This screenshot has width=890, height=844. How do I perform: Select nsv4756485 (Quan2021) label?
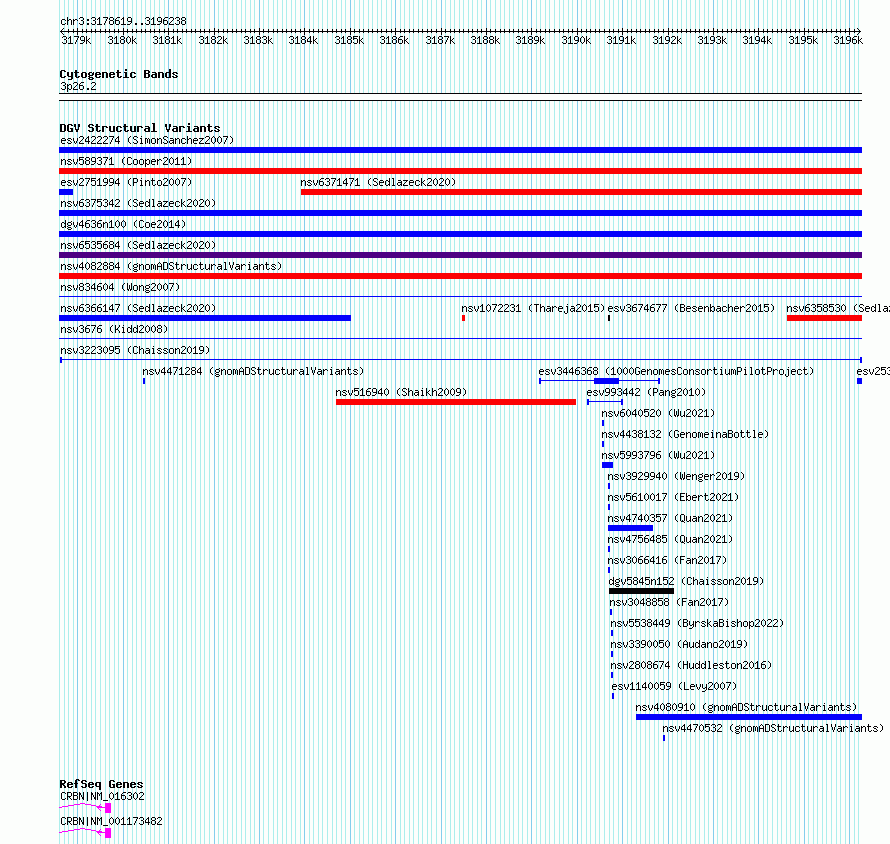pos(670,539)
